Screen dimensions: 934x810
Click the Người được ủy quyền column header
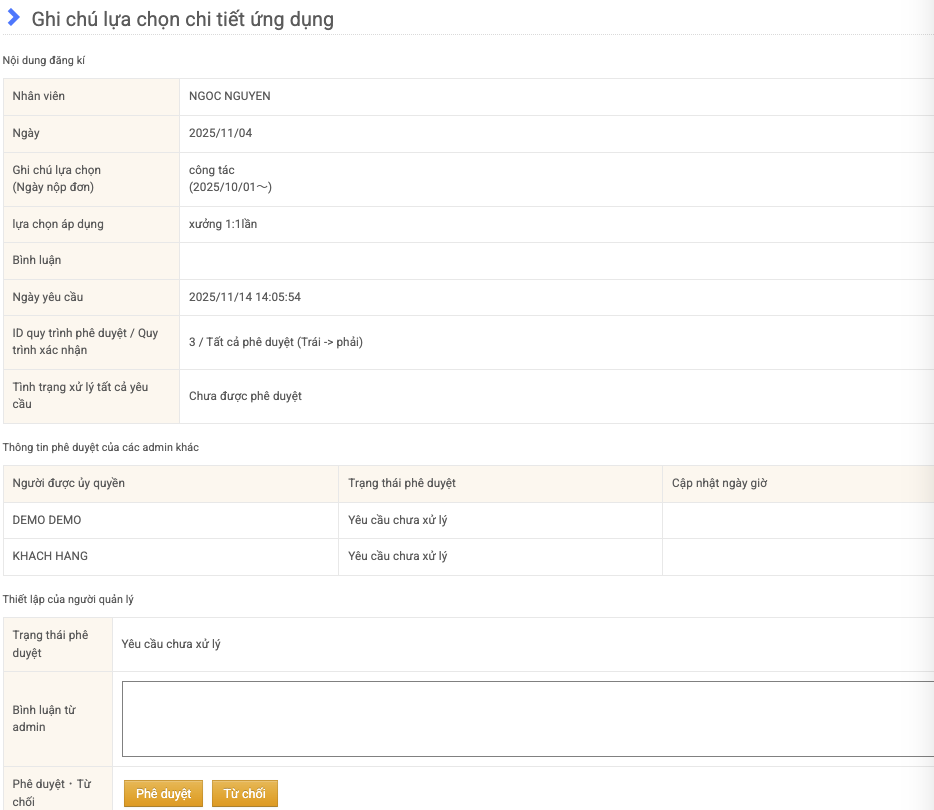(x=69, y=483)
